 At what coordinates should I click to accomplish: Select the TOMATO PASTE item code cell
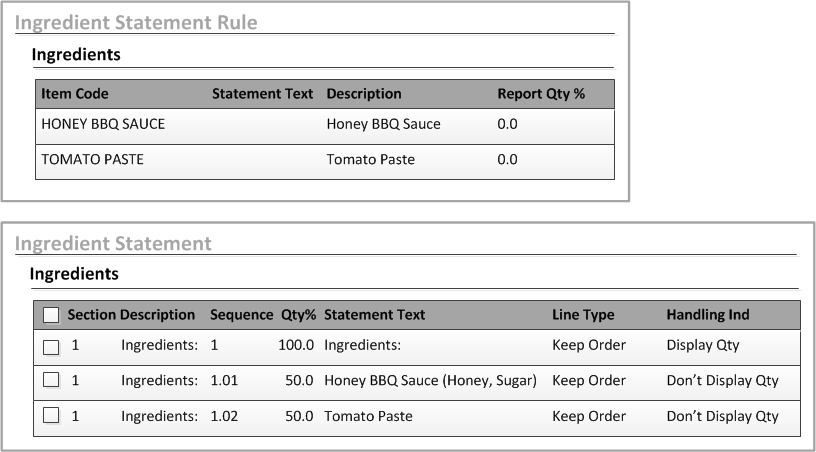(x=92, y=160)
